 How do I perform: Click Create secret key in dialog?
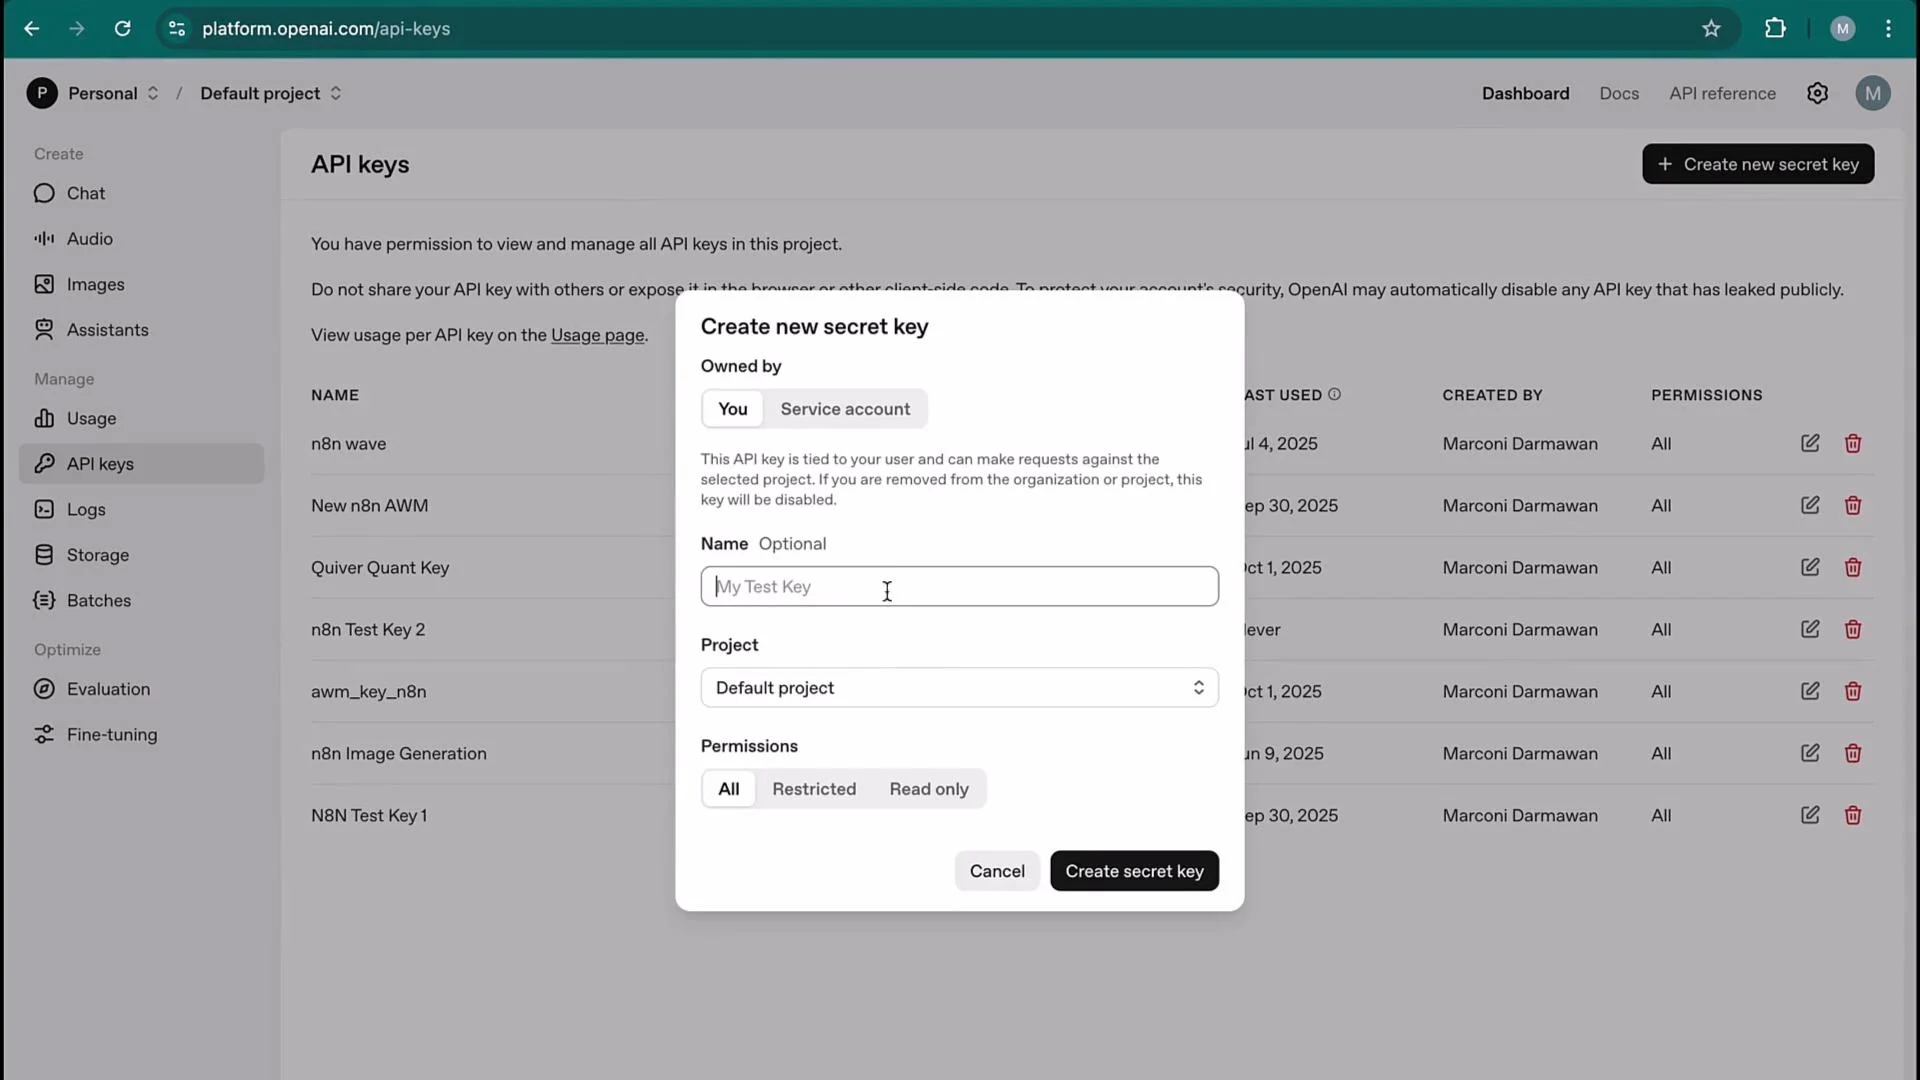tap(1134, 871)
